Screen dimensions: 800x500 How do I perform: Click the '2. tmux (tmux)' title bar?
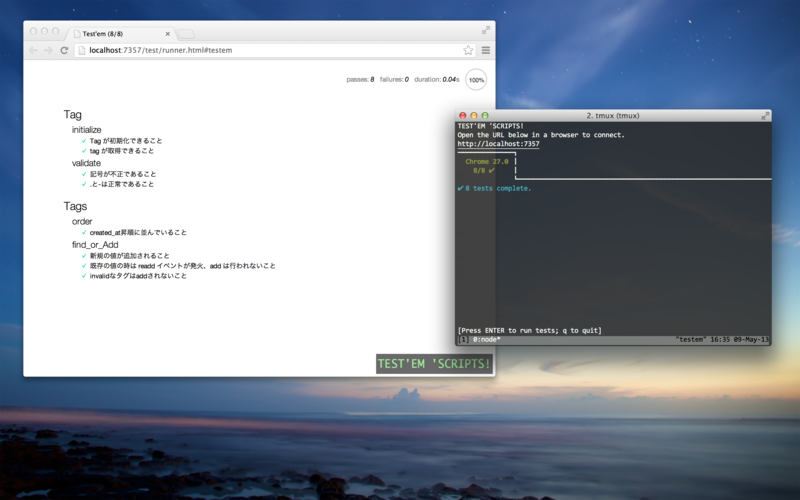coord(613,116)
